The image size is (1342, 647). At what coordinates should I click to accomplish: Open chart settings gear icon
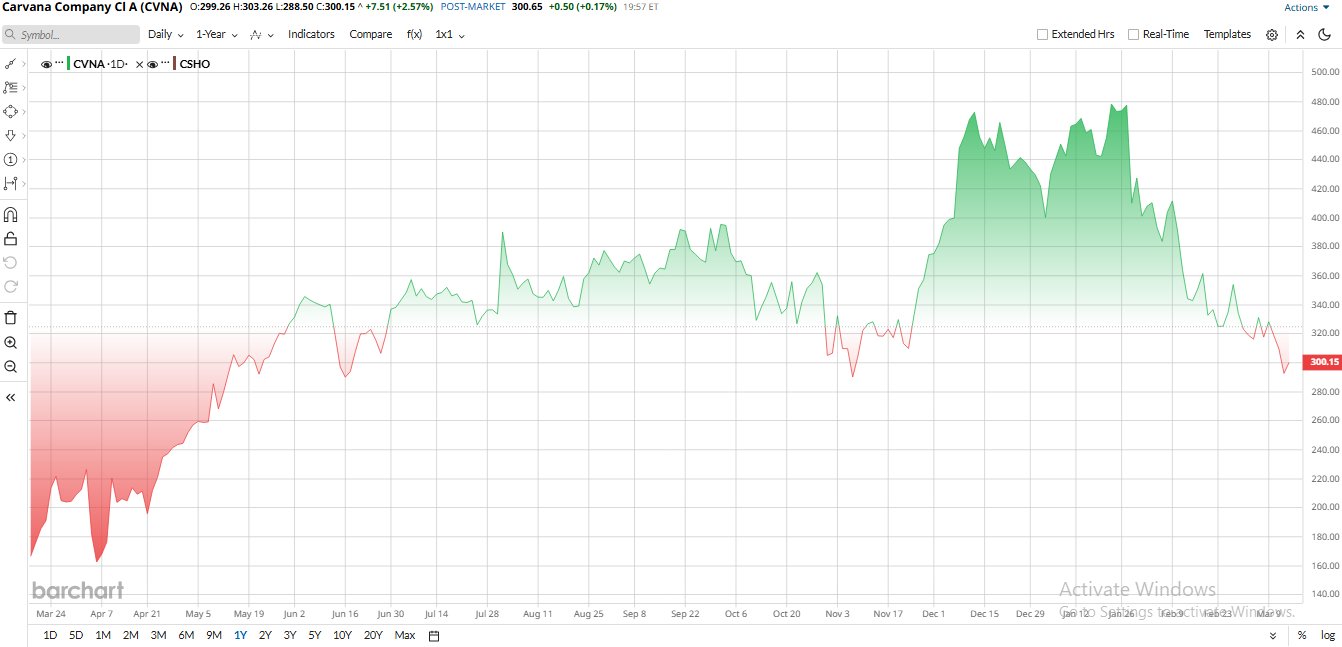[1272, 34]
